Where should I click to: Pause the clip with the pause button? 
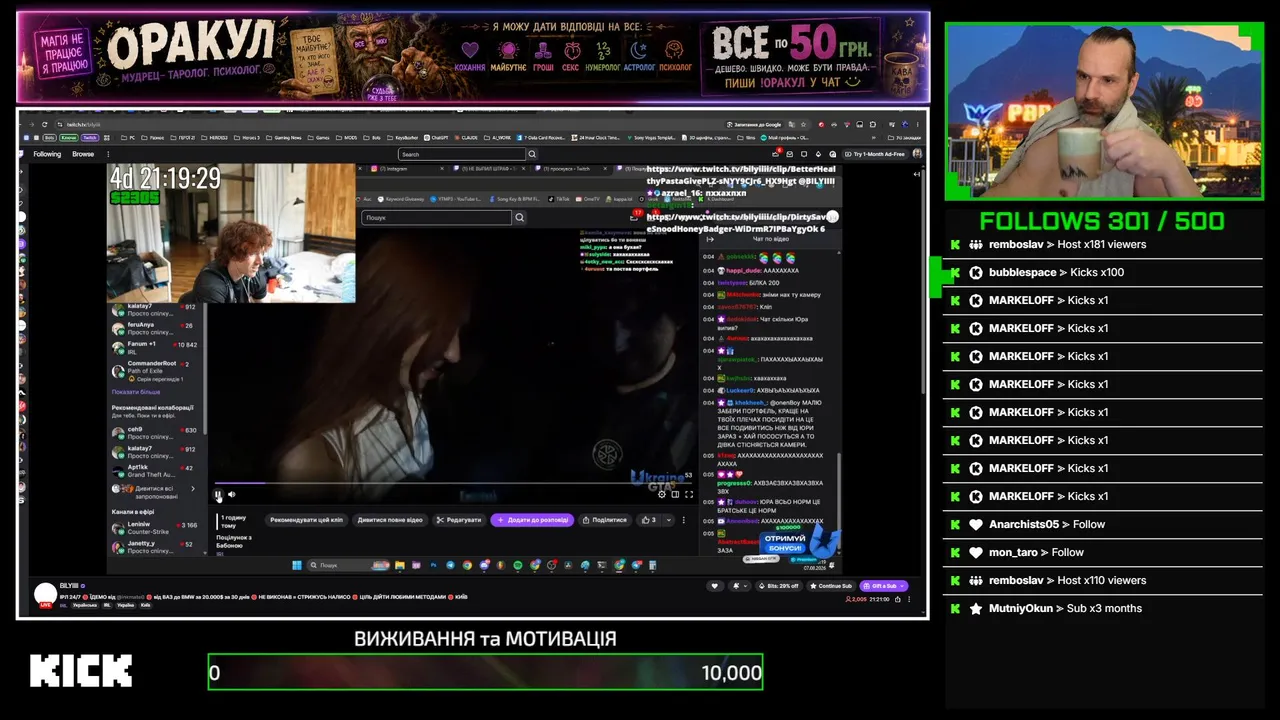click(x=219, y=494)
